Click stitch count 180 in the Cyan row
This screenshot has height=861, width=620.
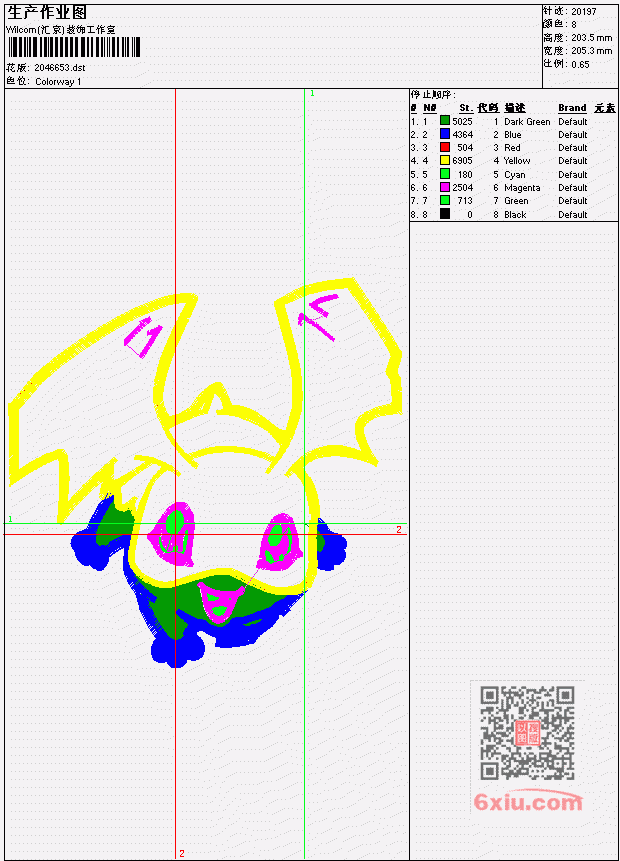[x=465, y=175]
